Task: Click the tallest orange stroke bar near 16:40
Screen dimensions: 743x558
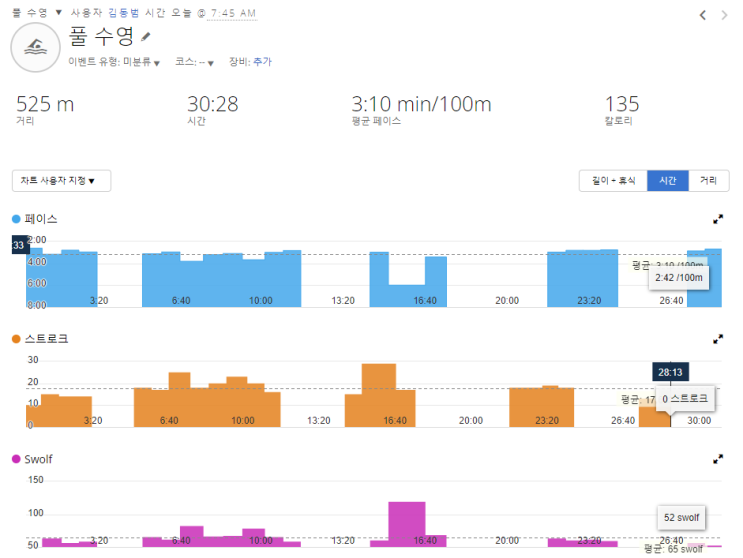Action: (x=379, y=395)
